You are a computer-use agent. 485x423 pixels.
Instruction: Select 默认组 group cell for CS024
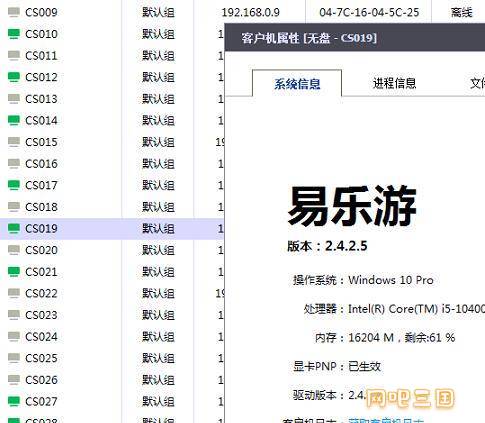[158, 337]
